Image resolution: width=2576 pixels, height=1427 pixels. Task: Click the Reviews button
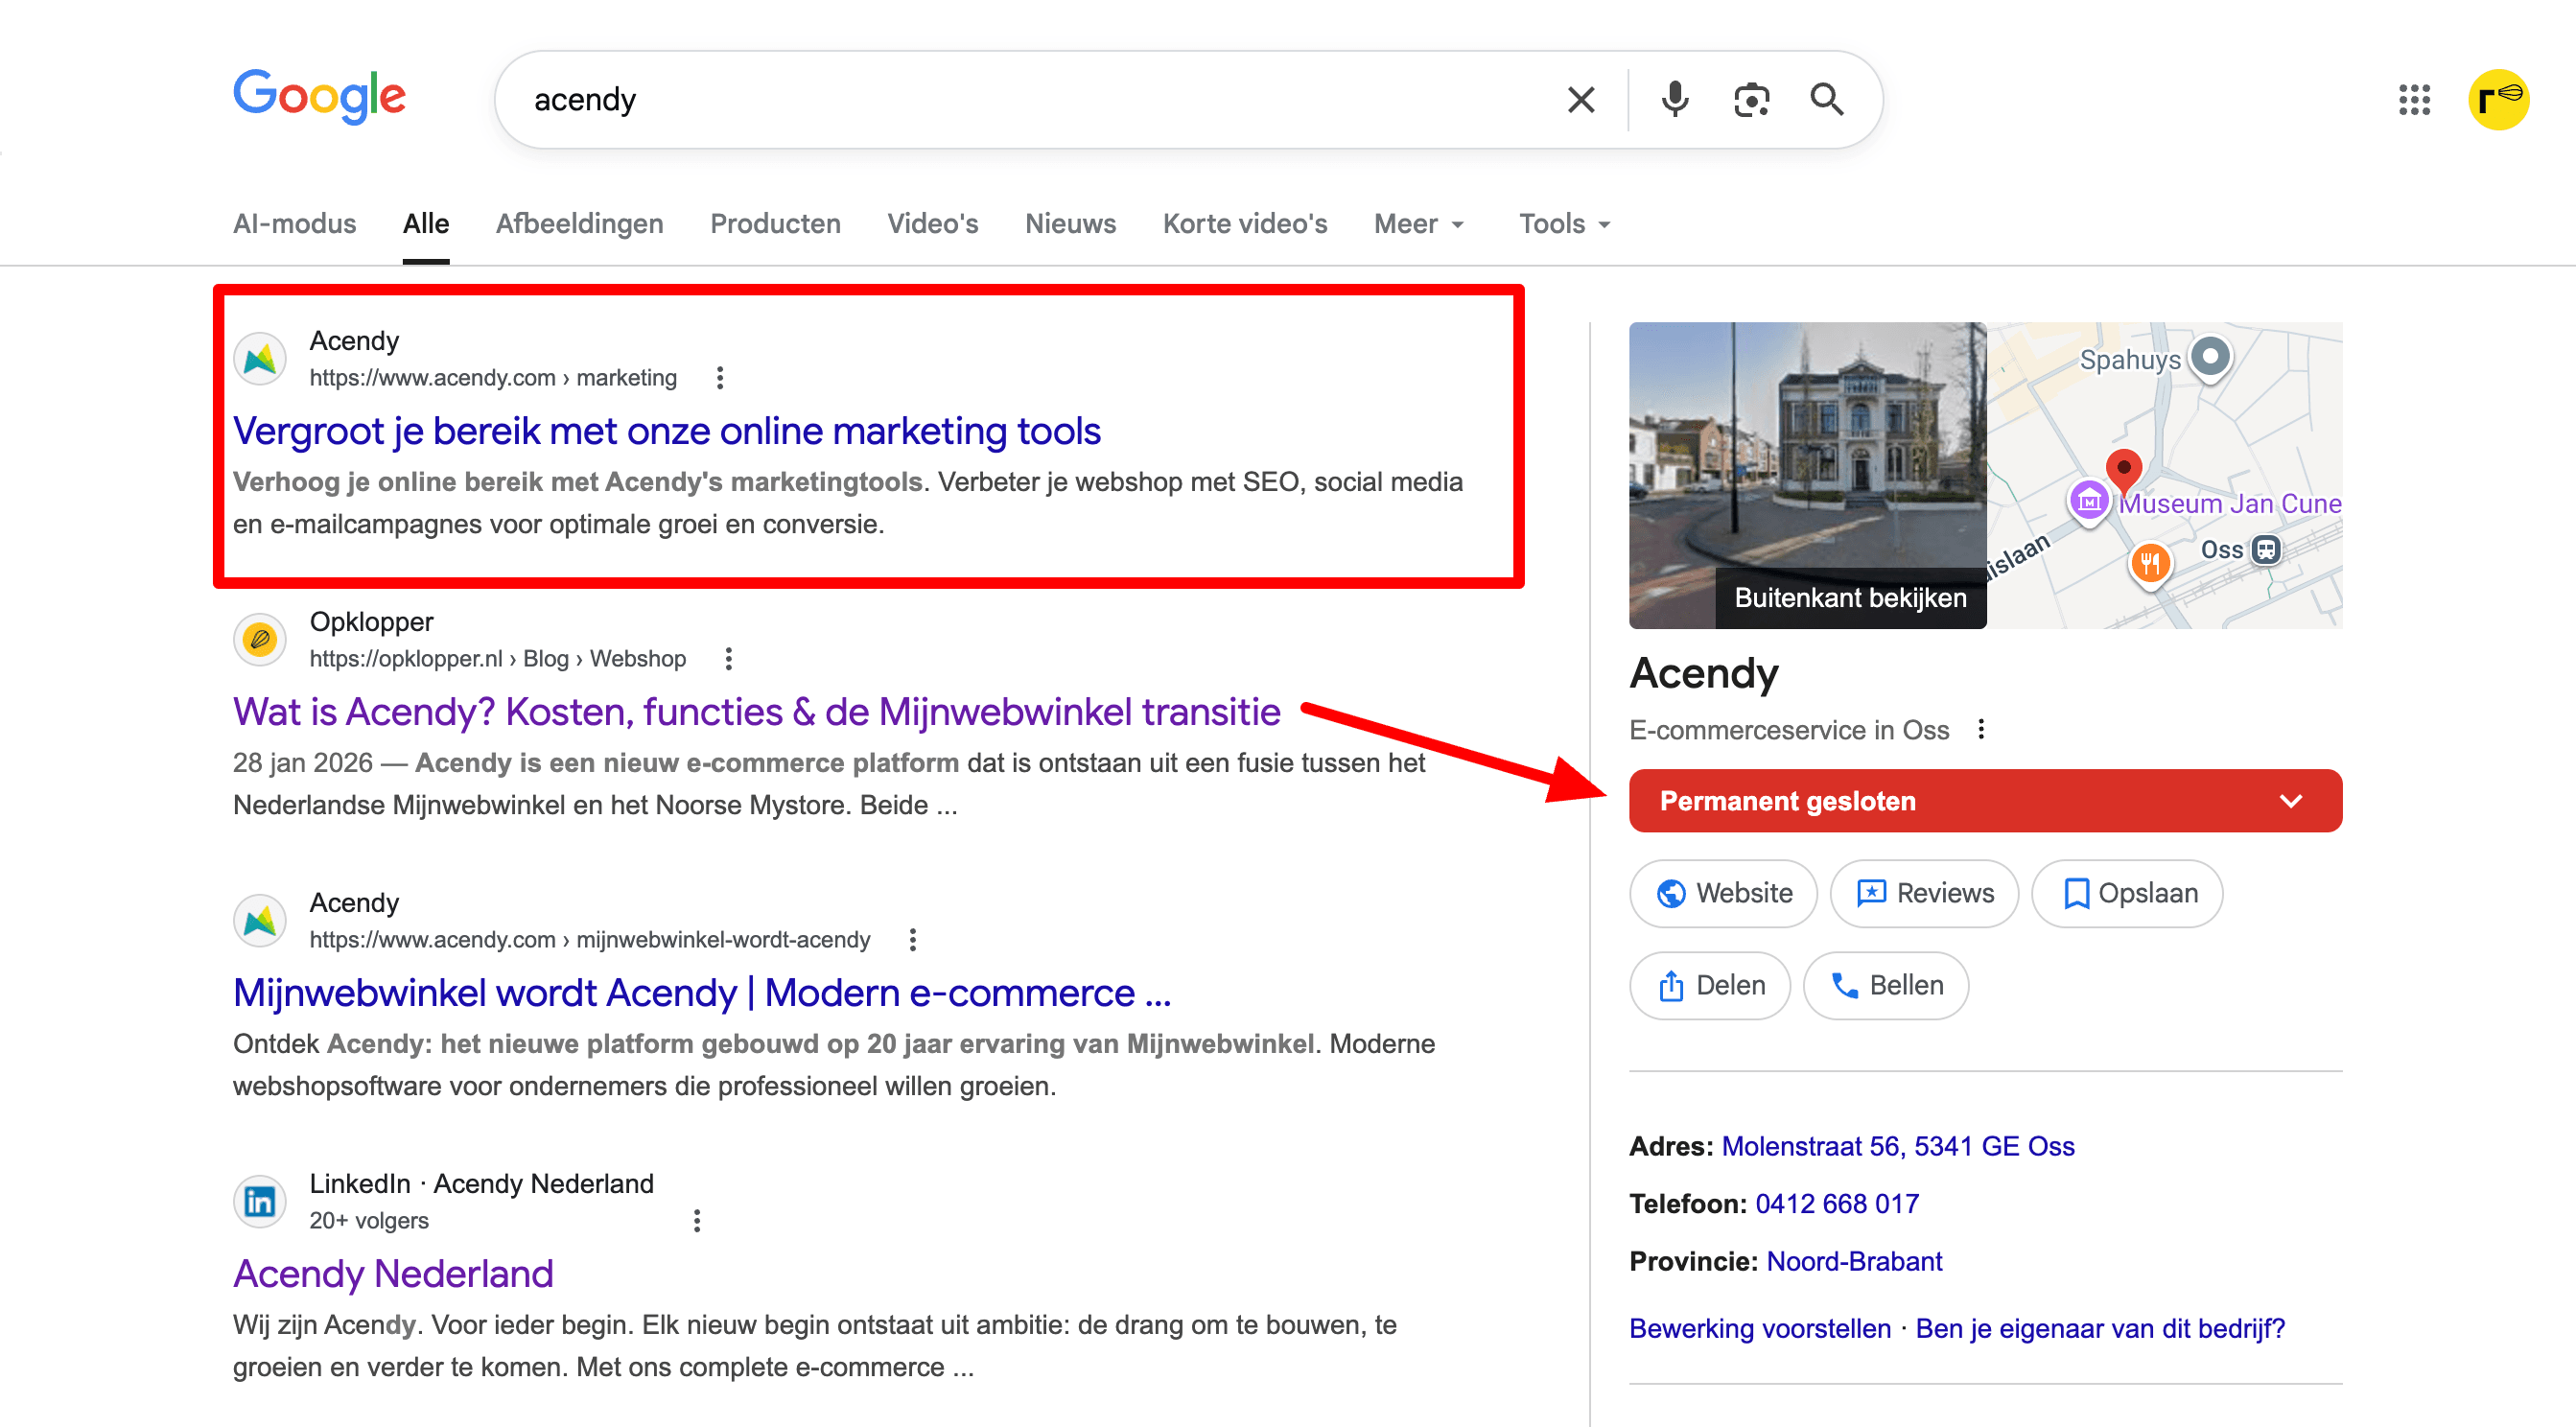pyautogui.click(x=1925, y=893)
